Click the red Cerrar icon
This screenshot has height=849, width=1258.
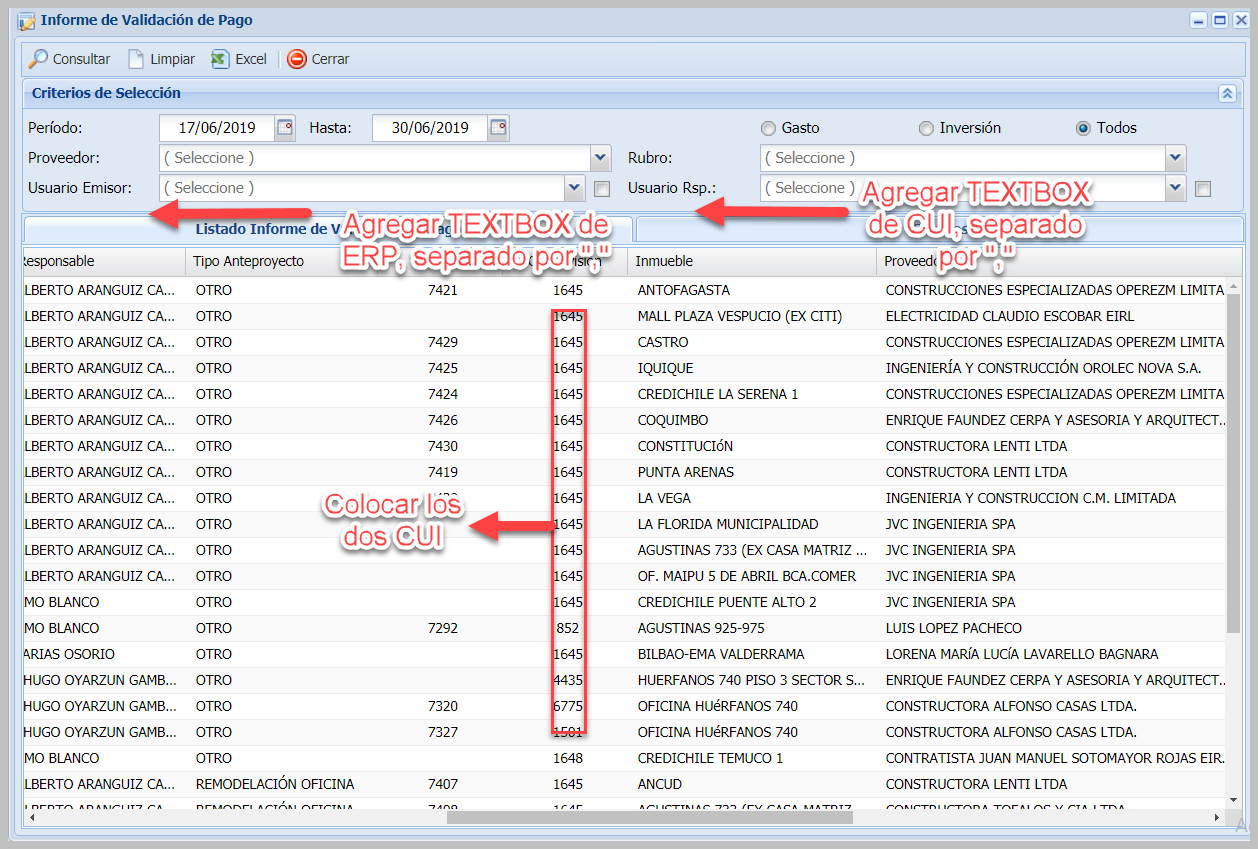(297, 59)
